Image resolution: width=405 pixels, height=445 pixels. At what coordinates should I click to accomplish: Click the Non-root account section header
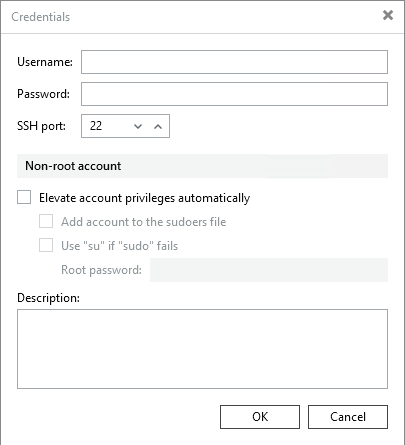click(x=202, y=166)
